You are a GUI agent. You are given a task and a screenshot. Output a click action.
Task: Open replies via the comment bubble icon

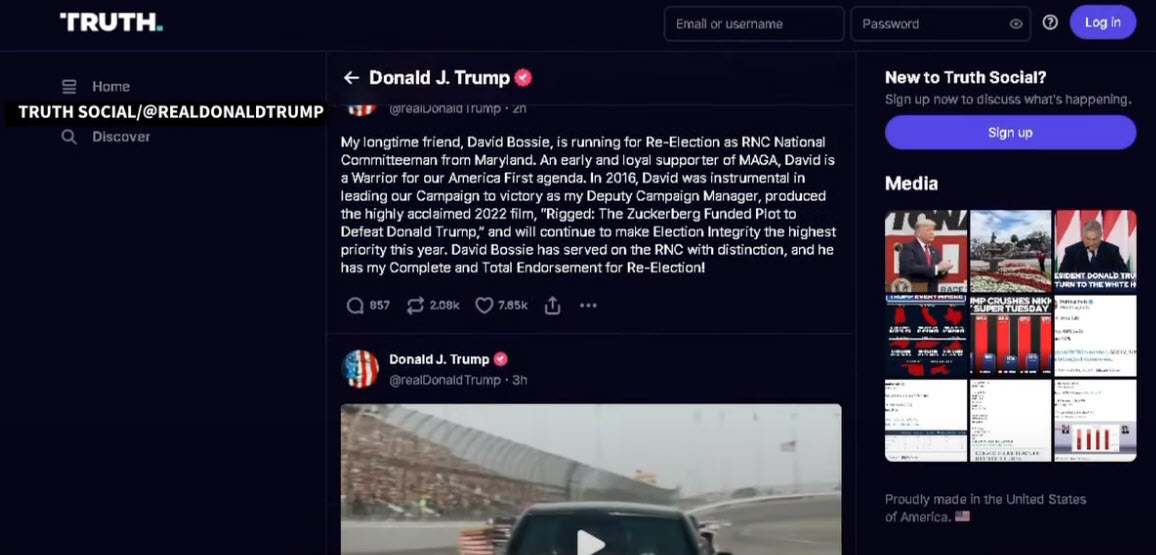(x=355, y=305)
